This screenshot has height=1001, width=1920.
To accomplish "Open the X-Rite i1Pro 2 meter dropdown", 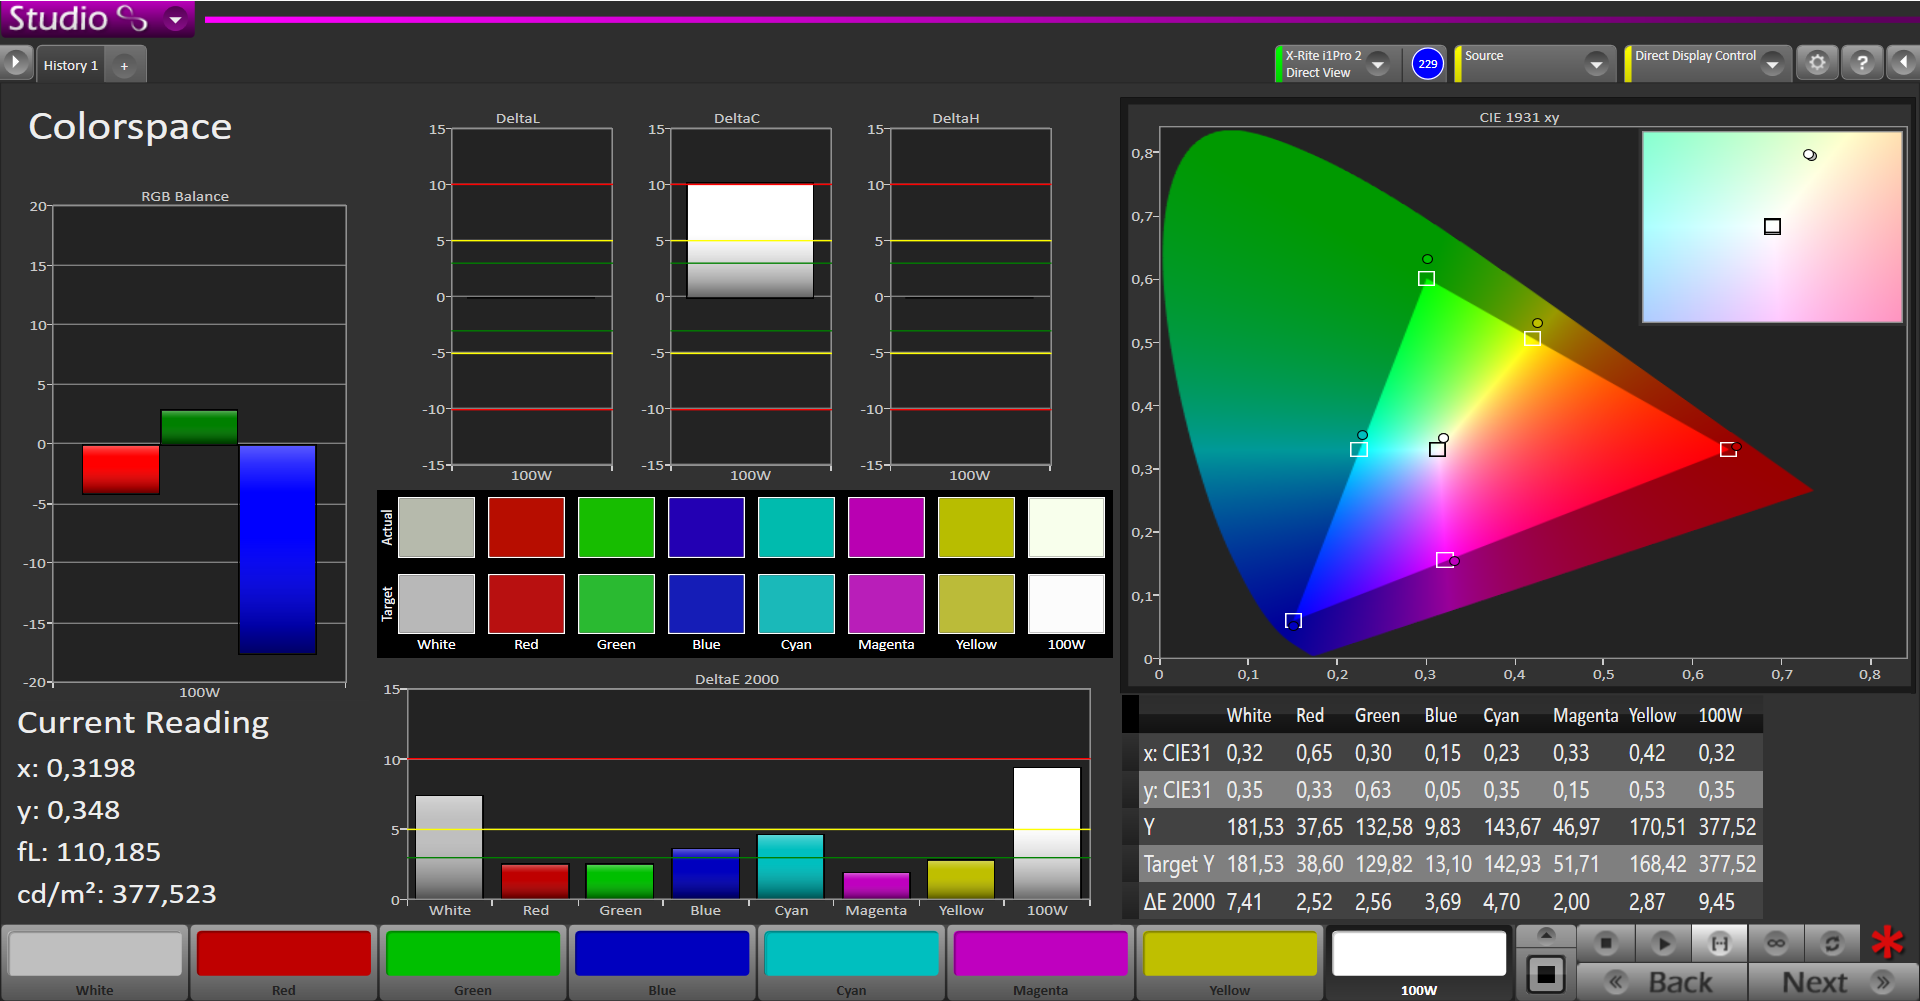I will (1378, 64).
